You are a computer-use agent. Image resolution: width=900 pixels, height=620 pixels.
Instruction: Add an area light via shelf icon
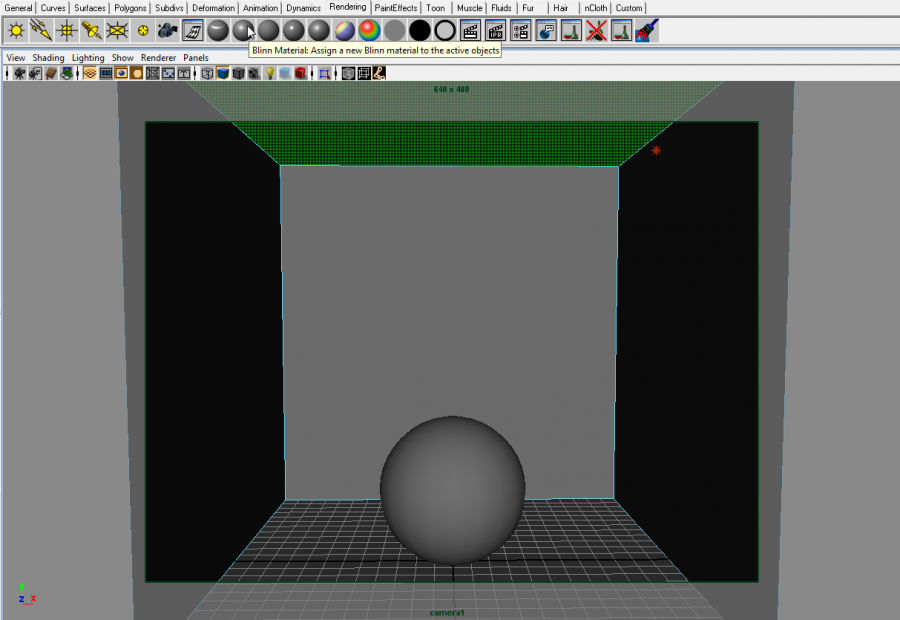point(117,31)
